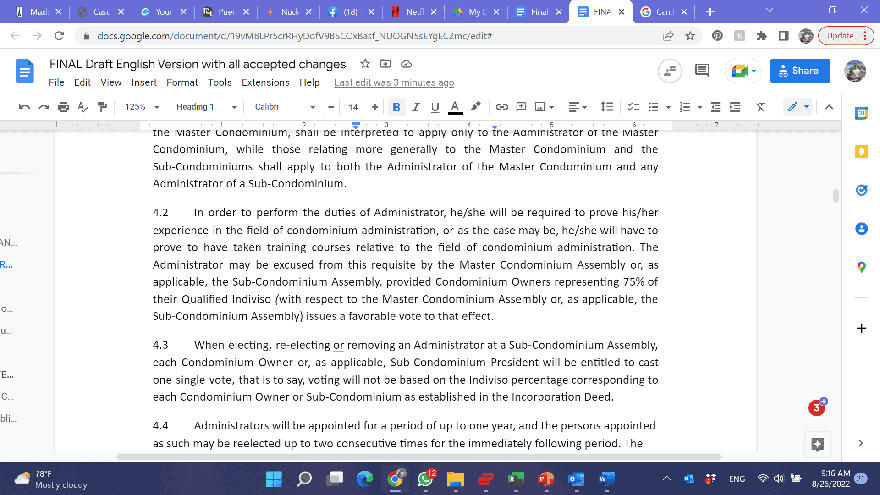
Task: Open the last edit history link
Action: point(393,83)
